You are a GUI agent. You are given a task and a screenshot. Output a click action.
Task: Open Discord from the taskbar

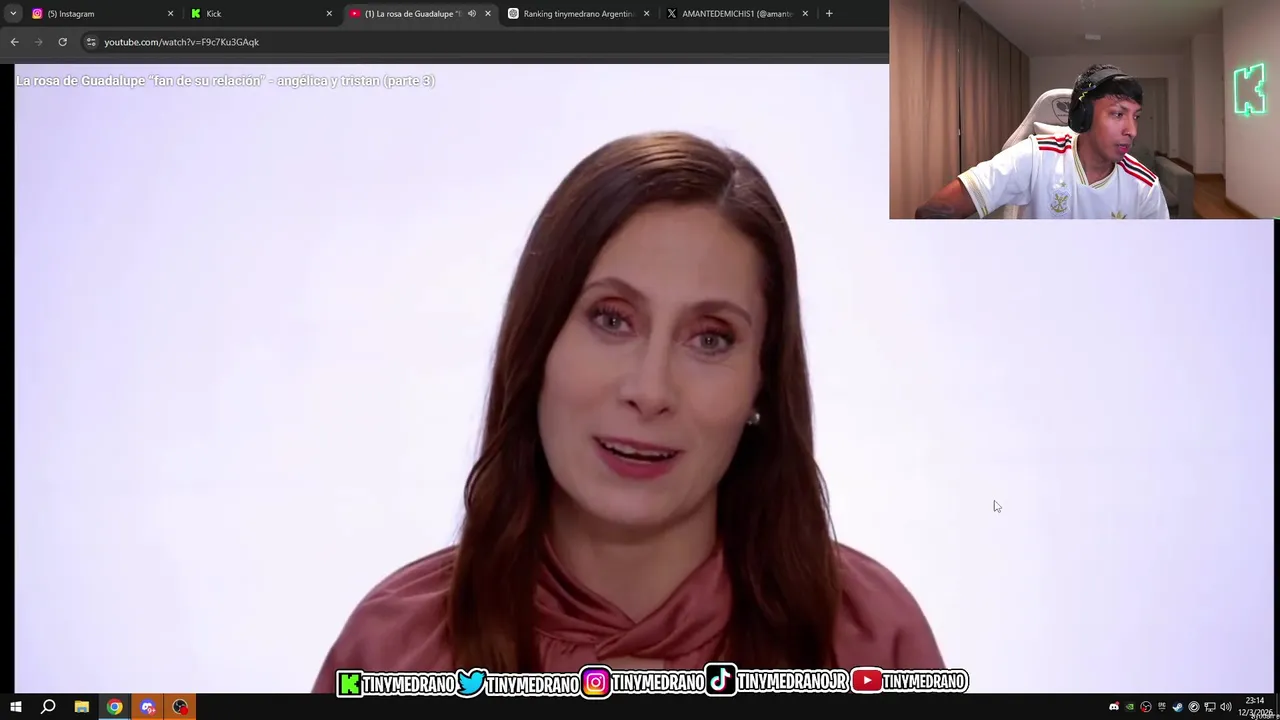pos(148,707)
